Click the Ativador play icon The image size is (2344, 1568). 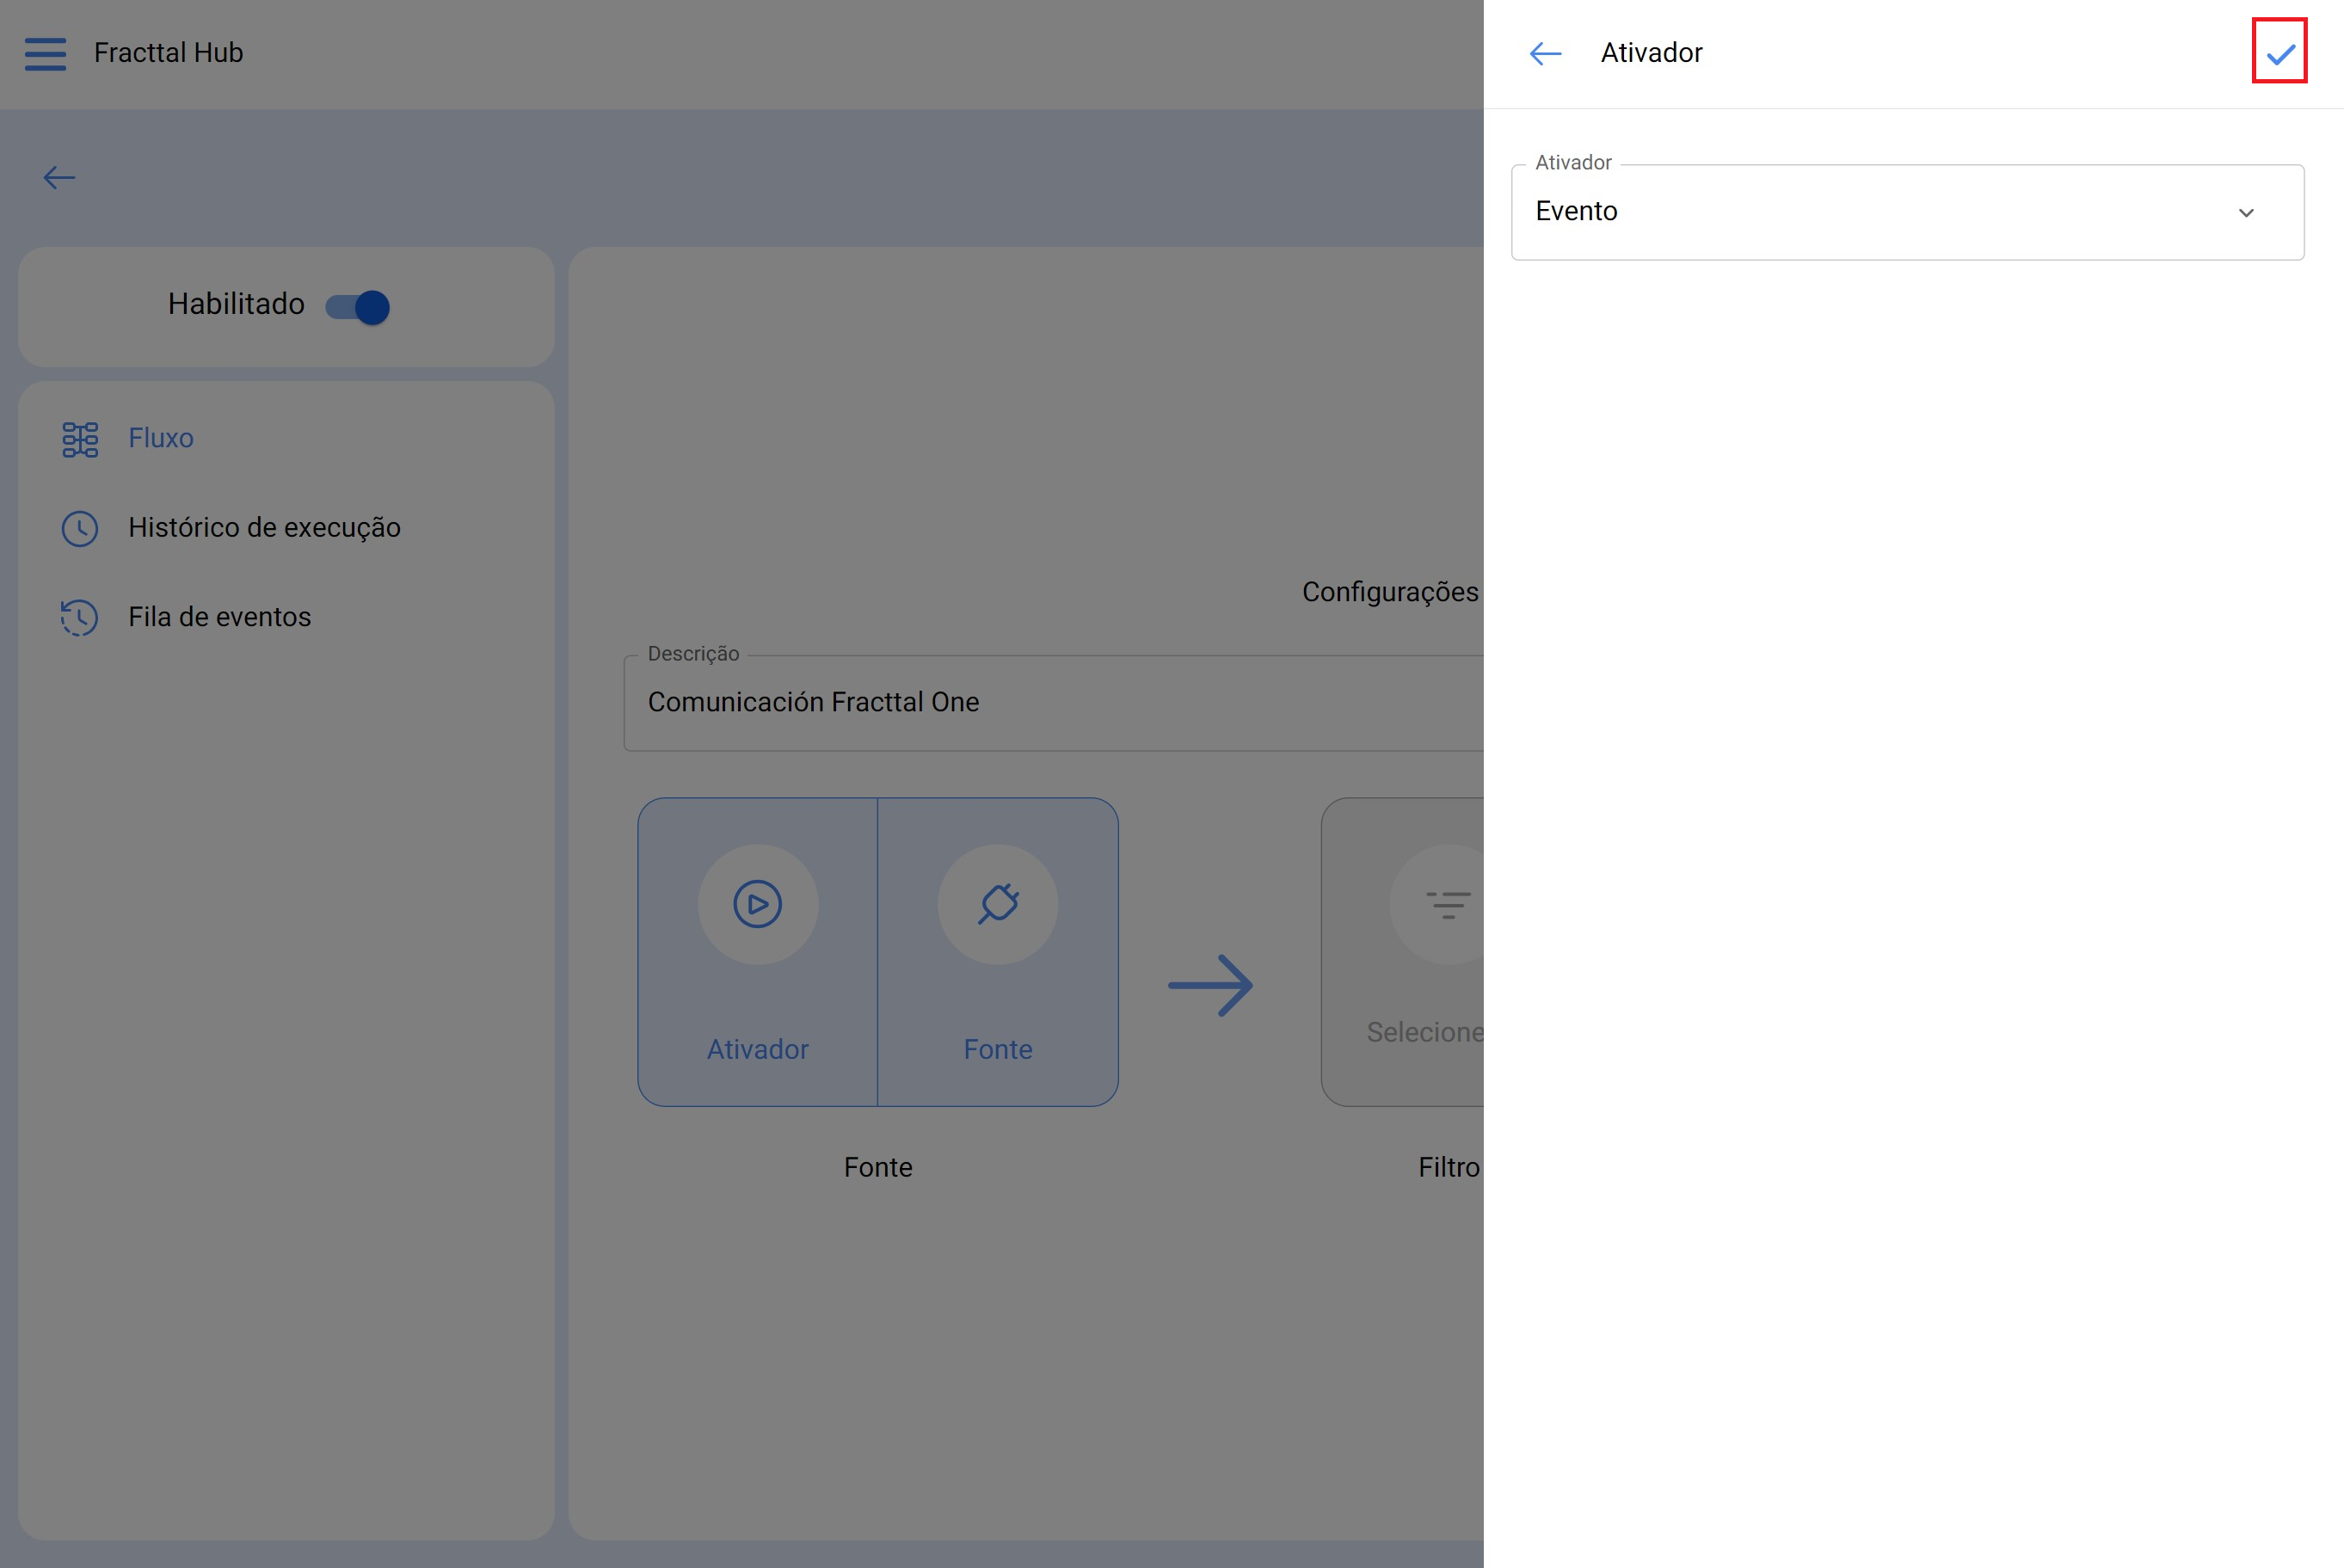[757, 904]
